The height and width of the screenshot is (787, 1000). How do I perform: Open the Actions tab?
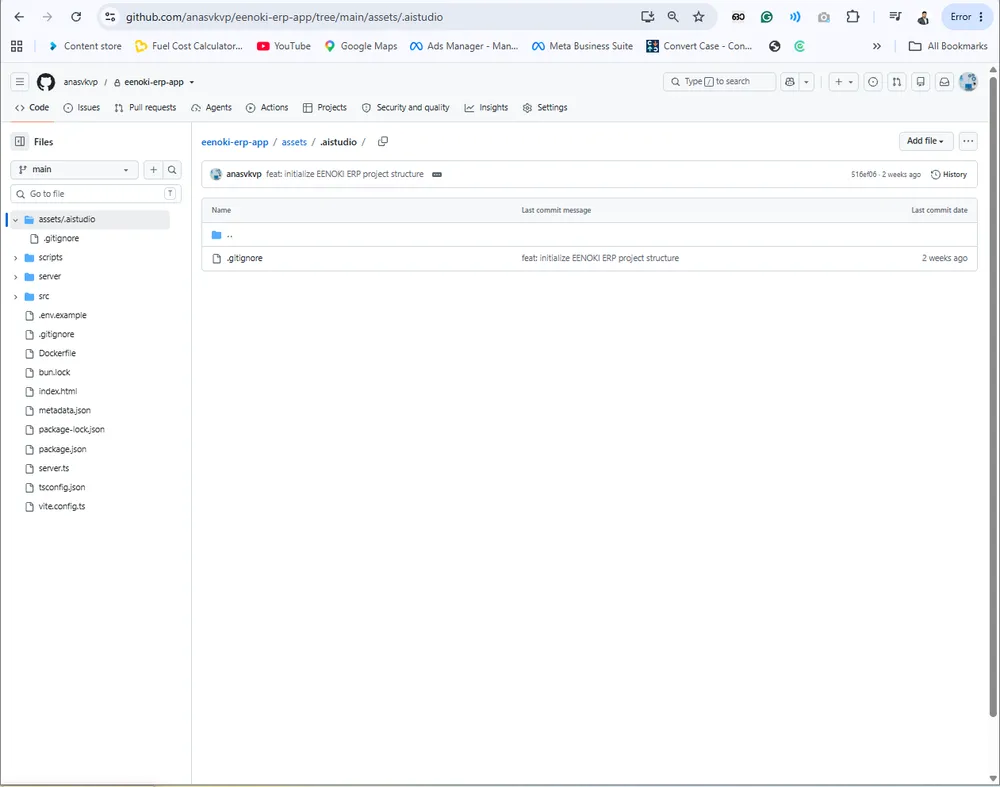(267, 108)
